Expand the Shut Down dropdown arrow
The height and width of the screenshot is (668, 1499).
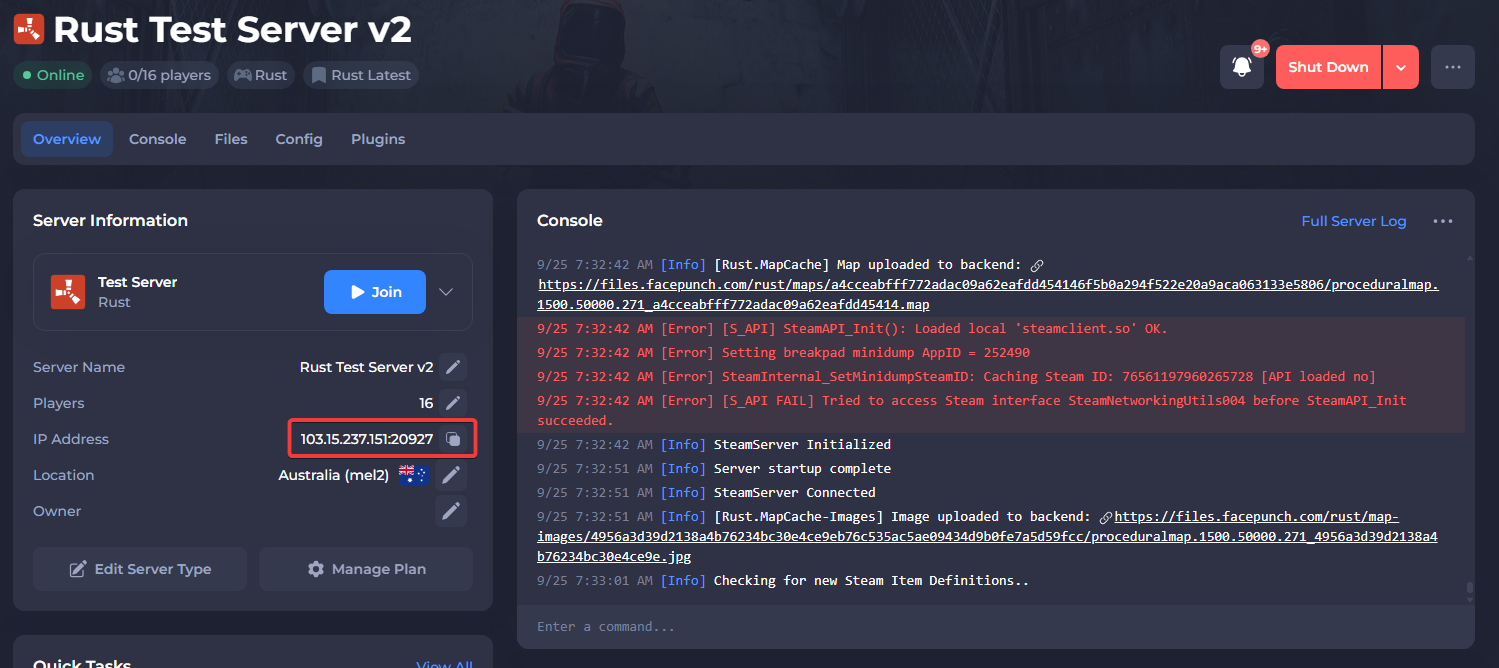[x=1400, y=67]
